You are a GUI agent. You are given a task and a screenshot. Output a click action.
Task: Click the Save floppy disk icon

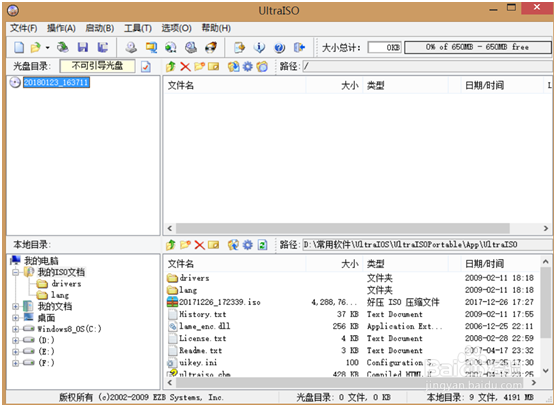click(83, 47)
